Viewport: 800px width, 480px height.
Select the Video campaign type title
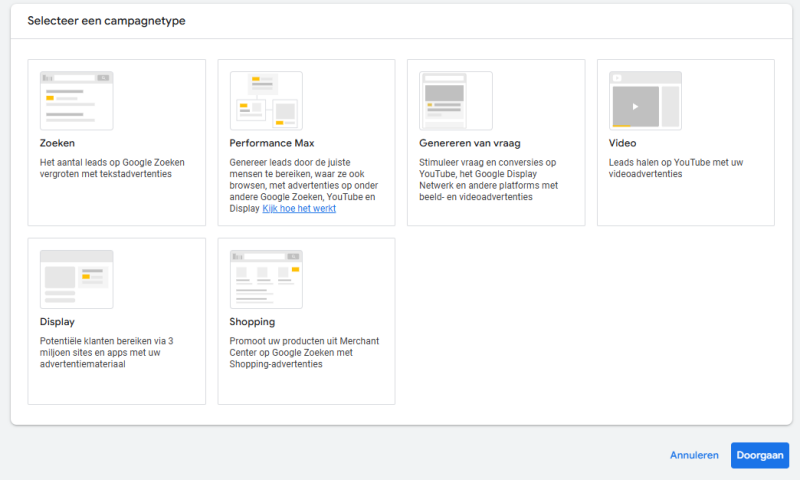[622, 144]
